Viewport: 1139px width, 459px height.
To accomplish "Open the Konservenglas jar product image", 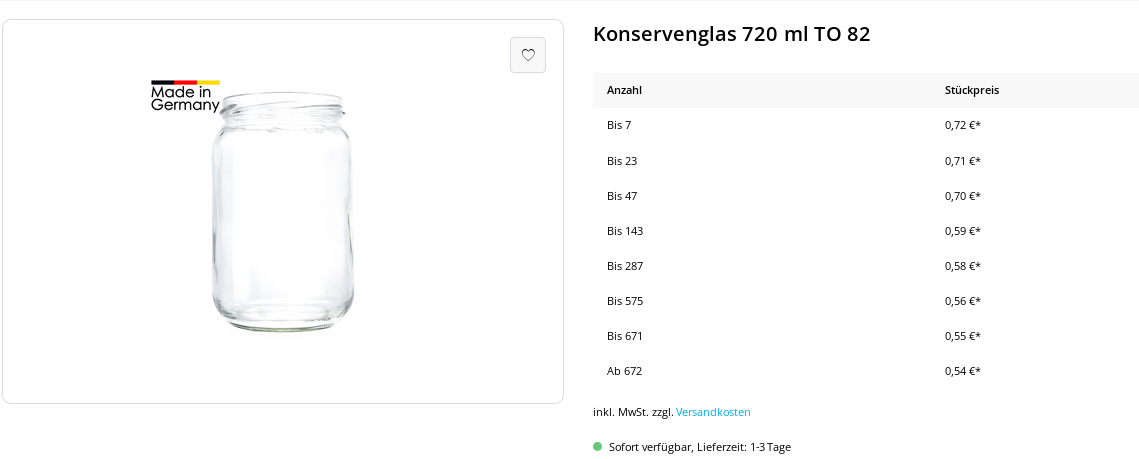I will (x=283, y=212).
